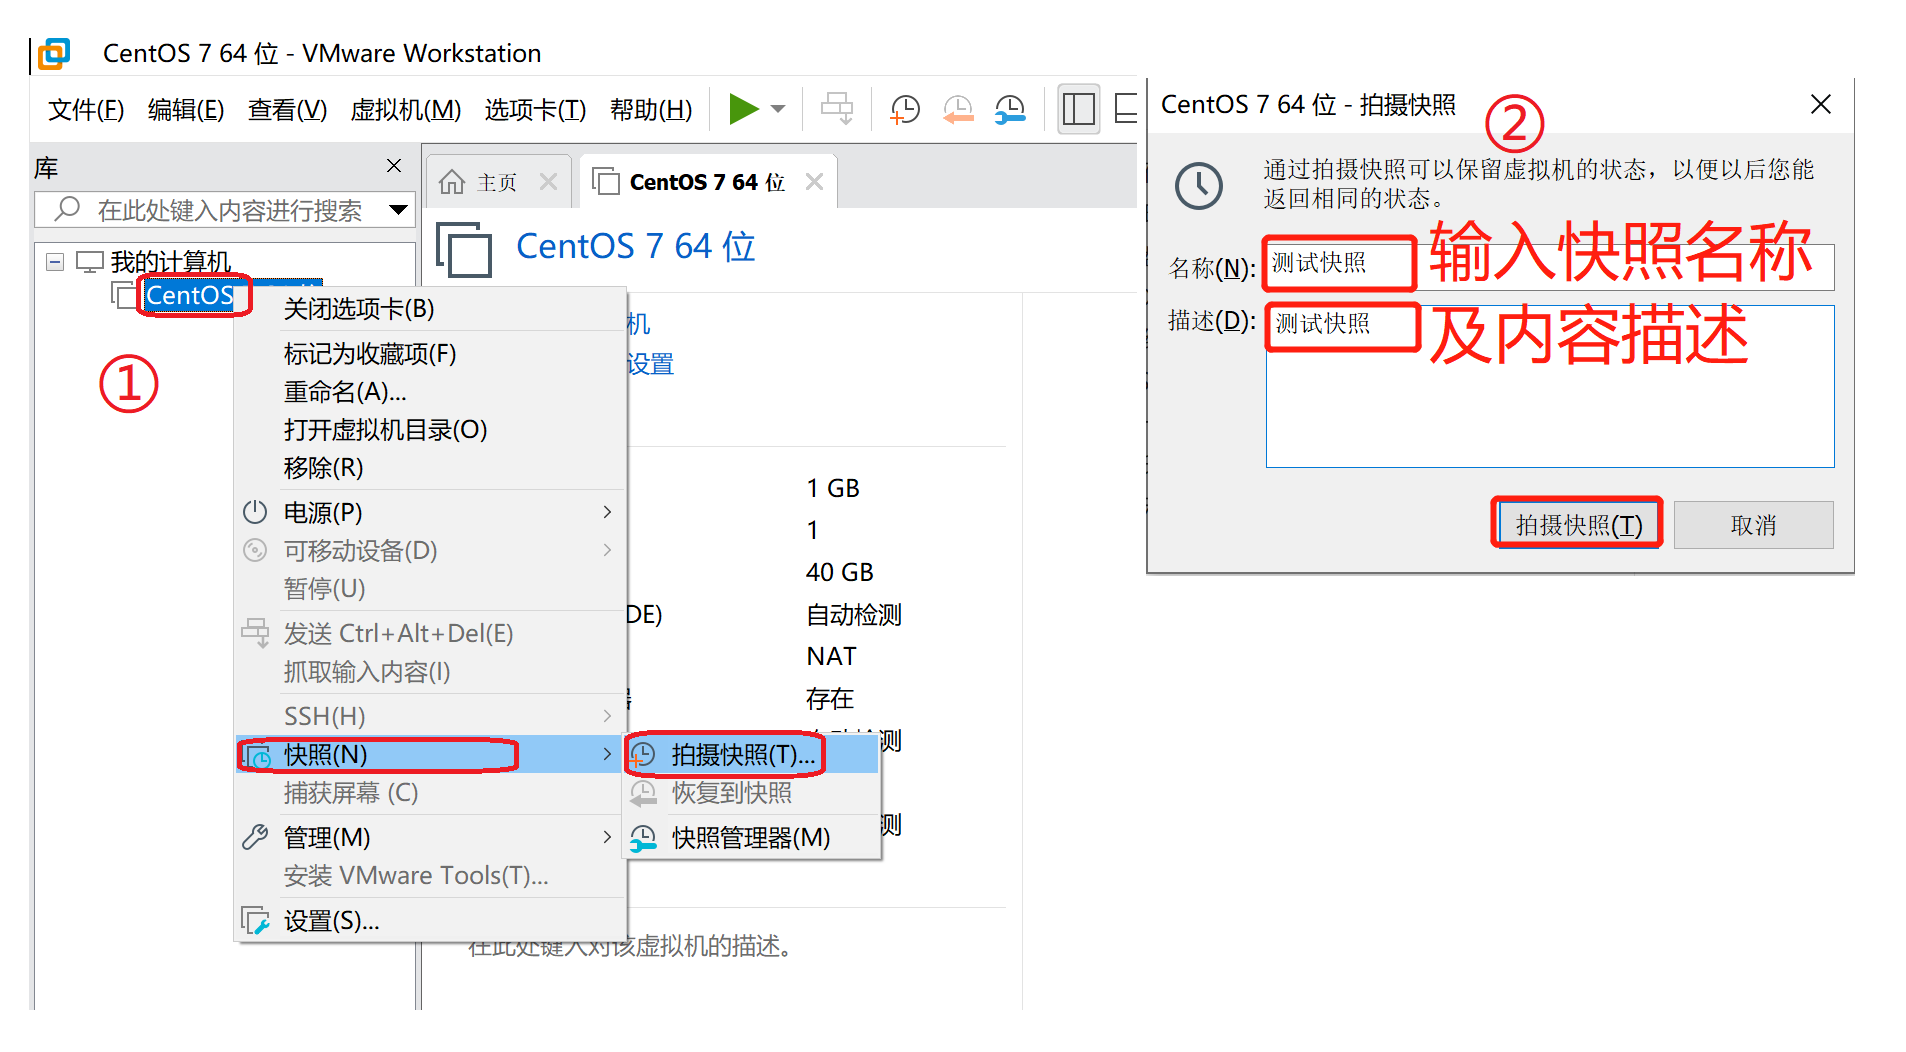
Task: Select 我的计算机 in library tree
Action: [170, 262]
